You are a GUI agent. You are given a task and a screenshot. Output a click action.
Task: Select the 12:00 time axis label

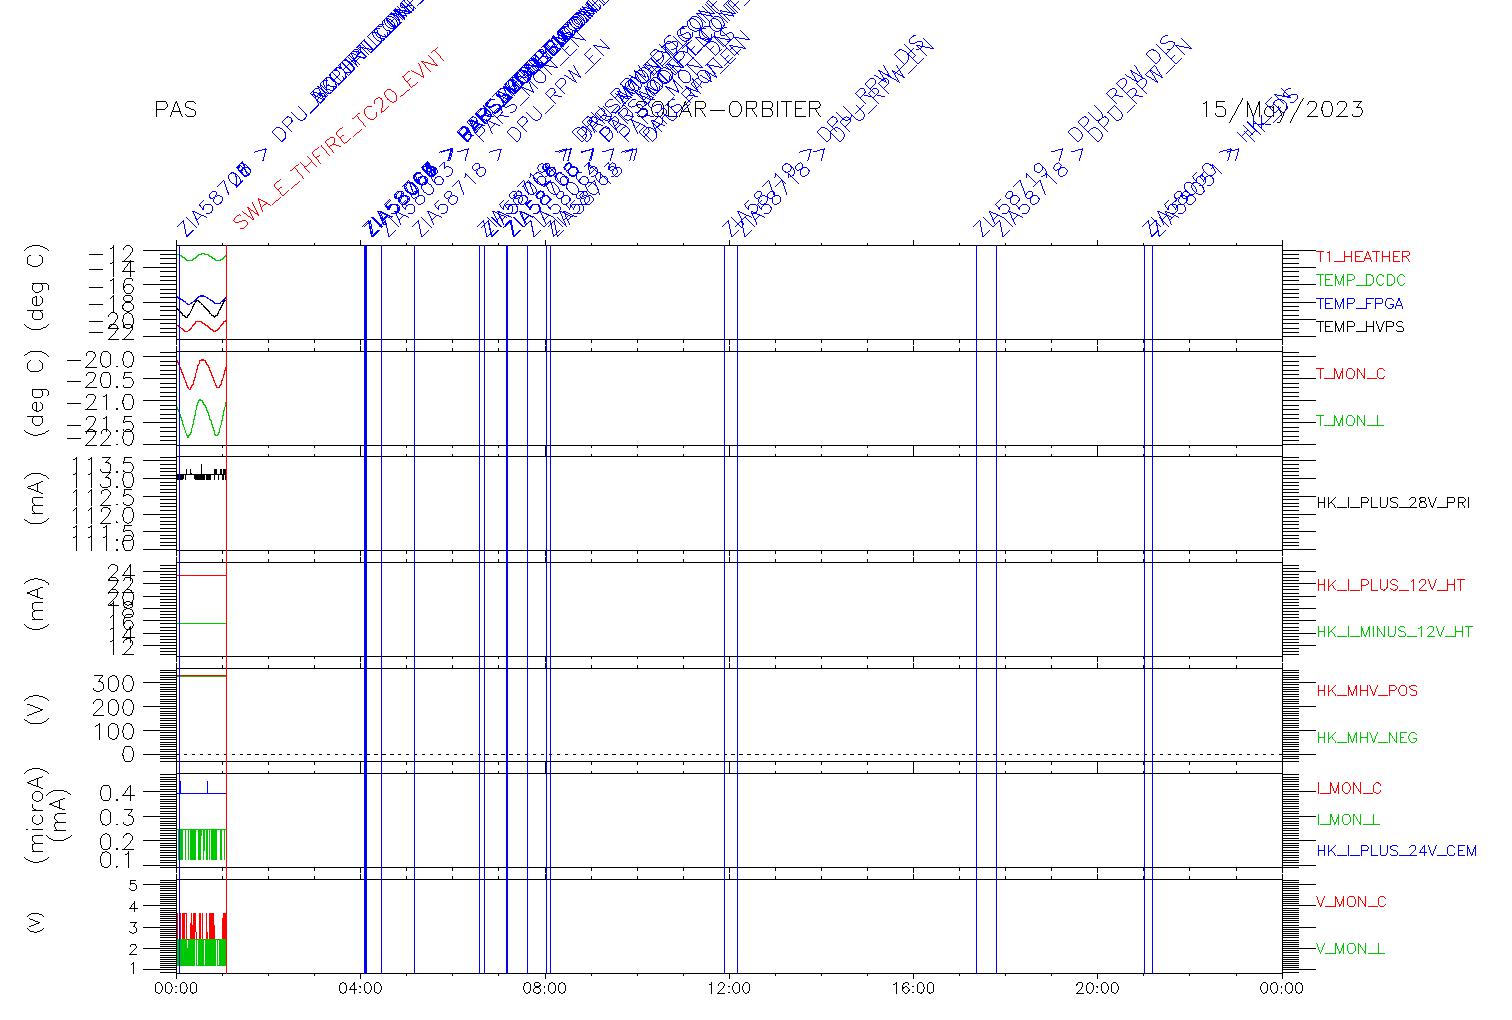729,989
